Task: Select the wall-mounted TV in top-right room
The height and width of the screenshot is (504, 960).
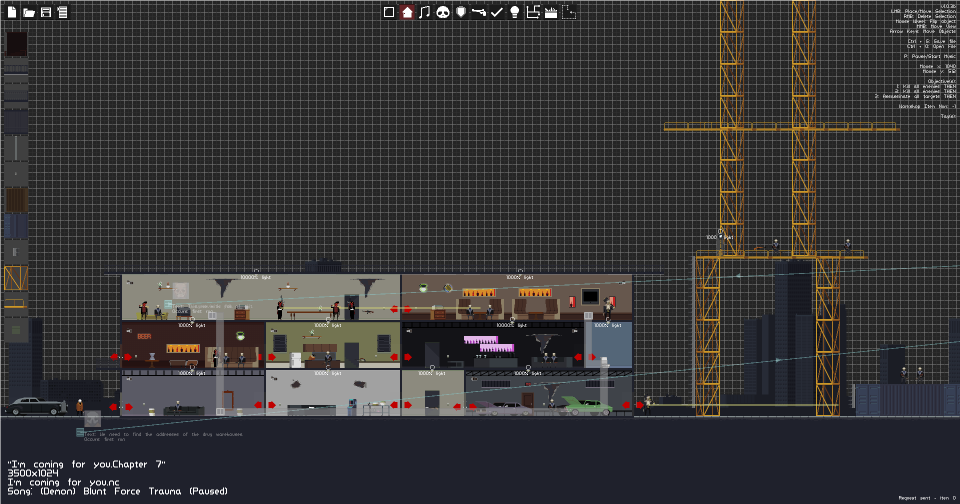Action: 590,297
